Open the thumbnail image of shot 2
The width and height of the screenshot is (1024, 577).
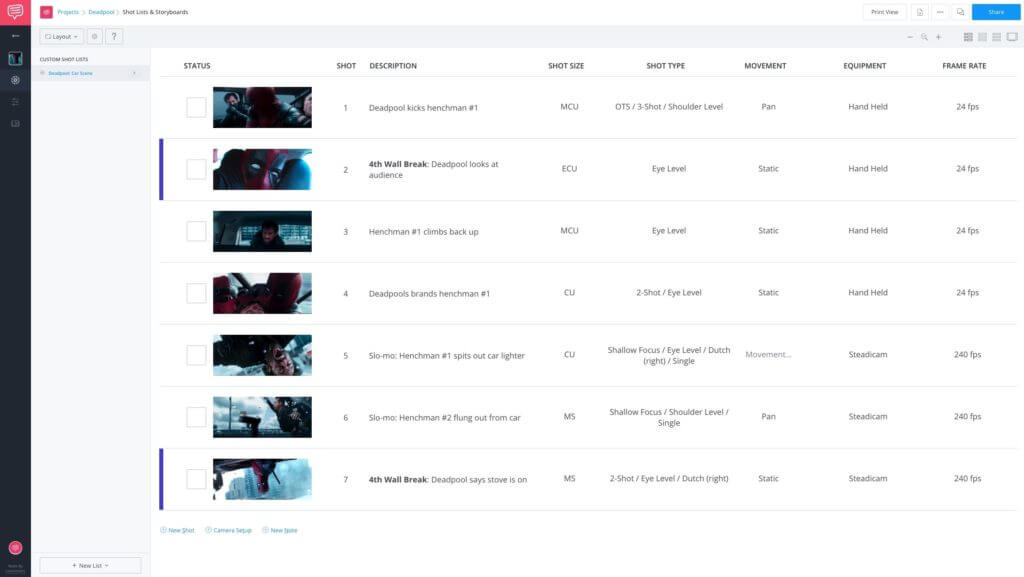click(x=262, y=169)
